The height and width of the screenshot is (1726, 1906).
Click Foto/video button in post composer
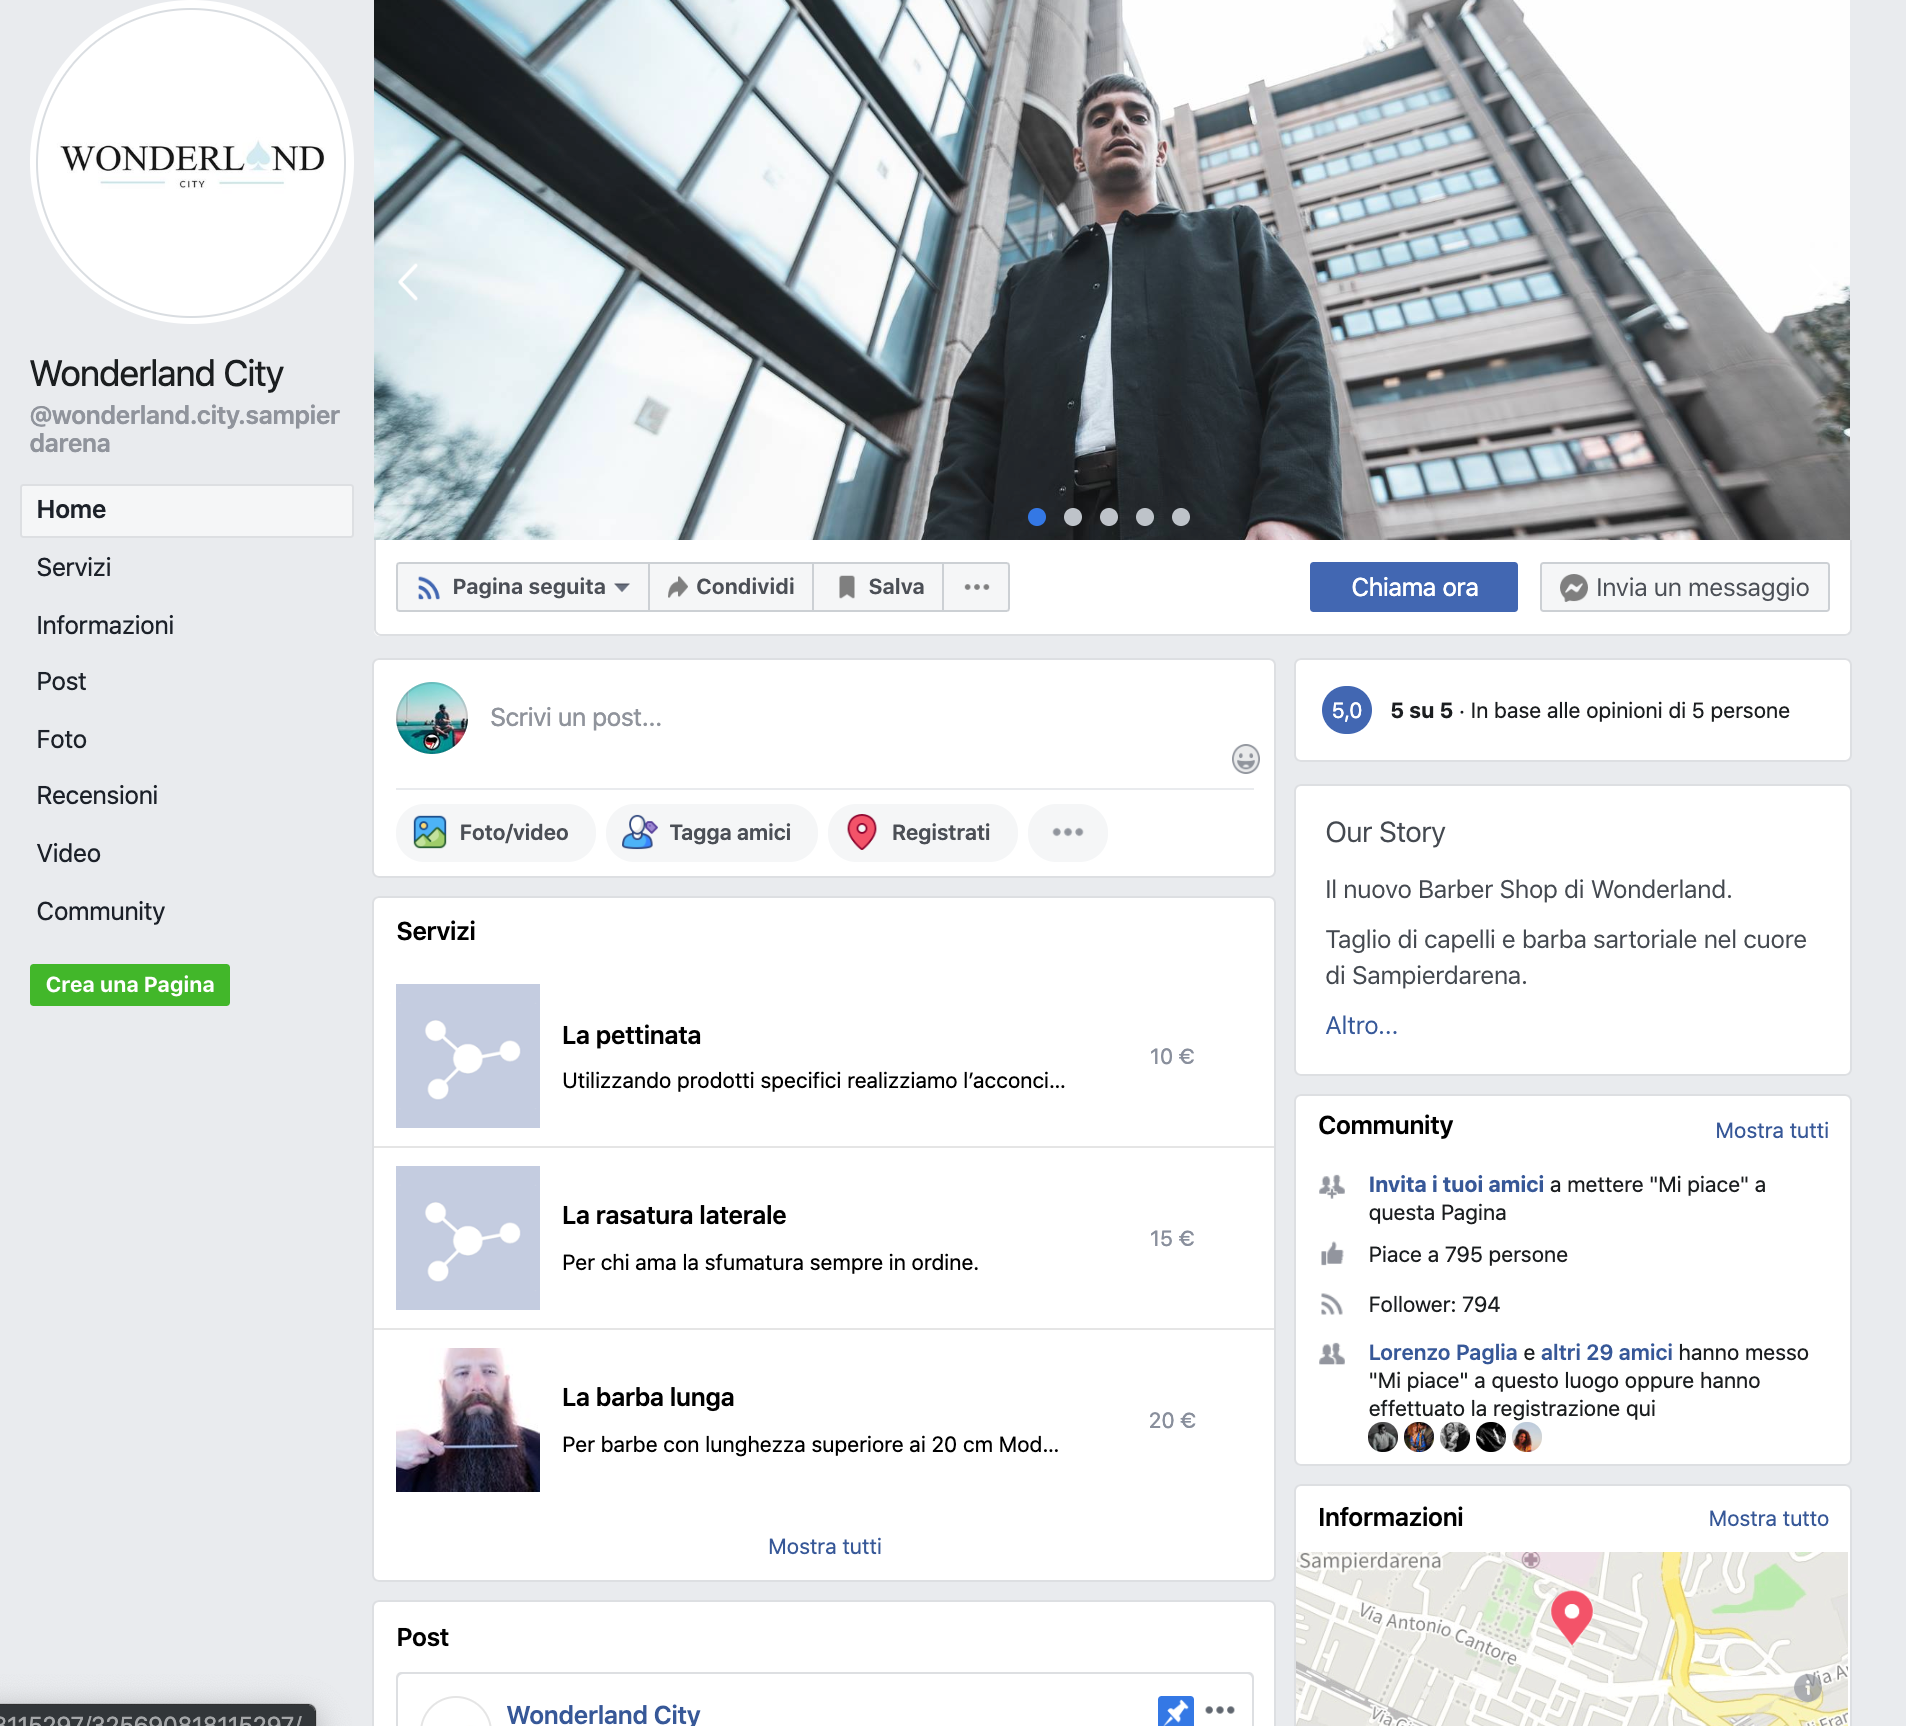point(494,833)
